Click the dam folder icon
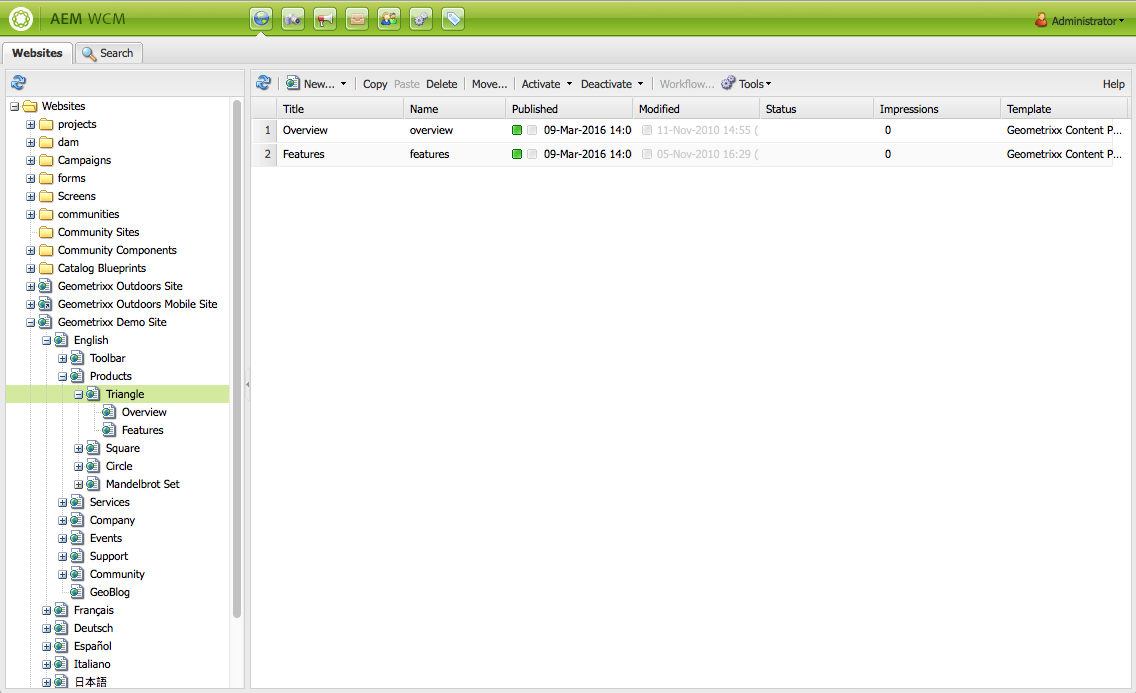The height and width of the screenshot is (693, 1136). (x=46, y=143)
